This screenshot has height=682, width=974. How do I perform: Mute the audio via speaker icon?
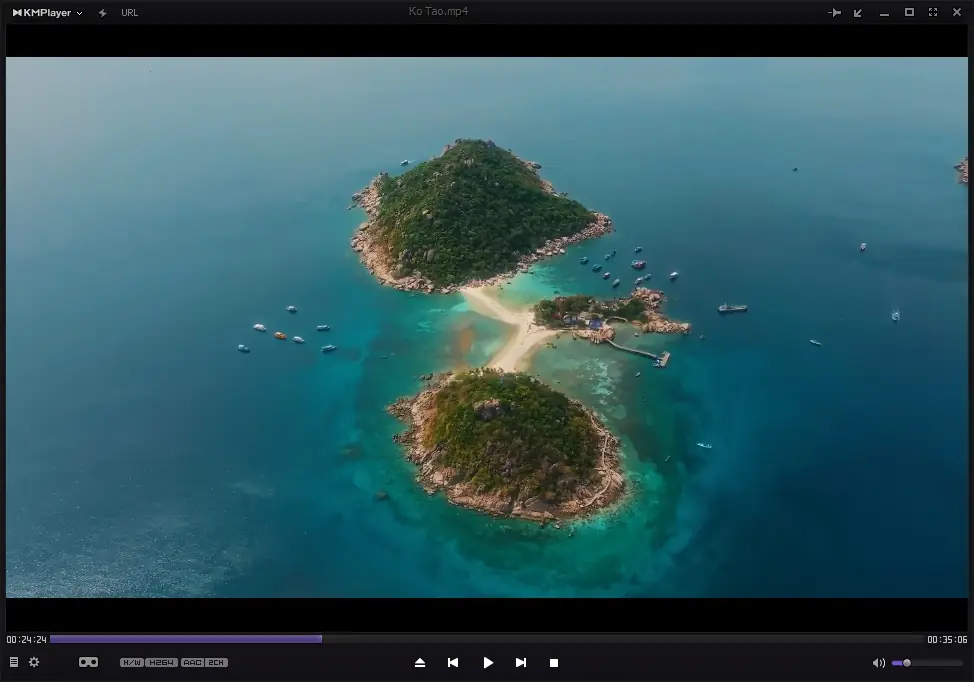pyautogui.click(x=879, y=662)
